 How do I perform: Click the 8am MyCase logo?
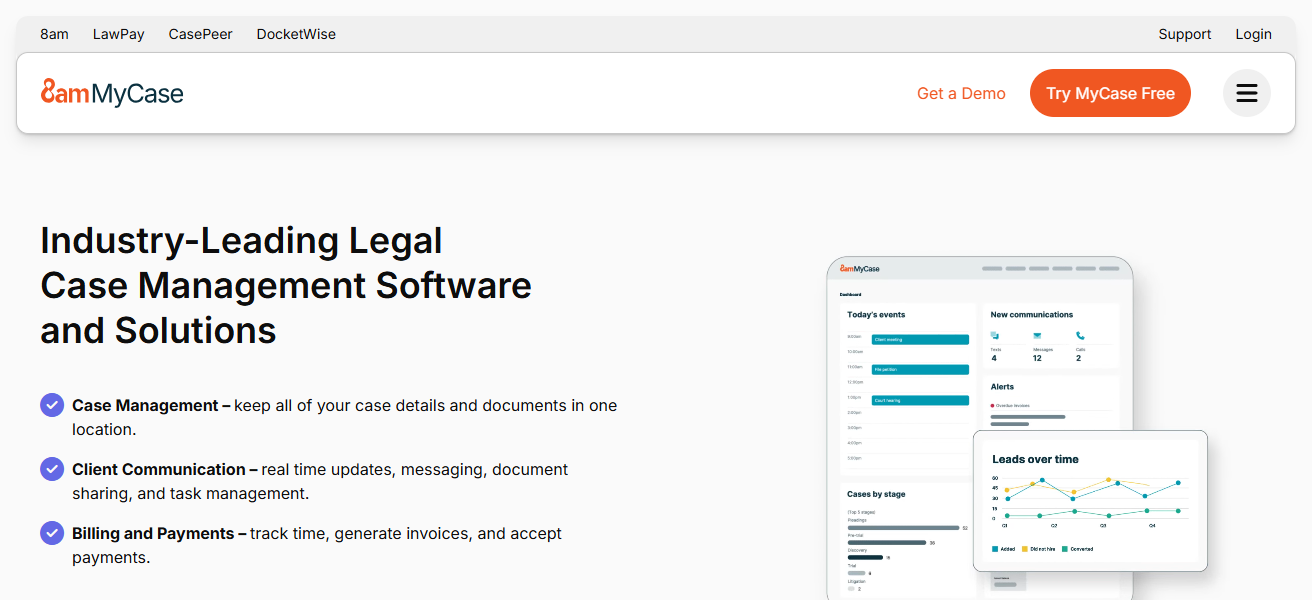(x=112, y=93)
